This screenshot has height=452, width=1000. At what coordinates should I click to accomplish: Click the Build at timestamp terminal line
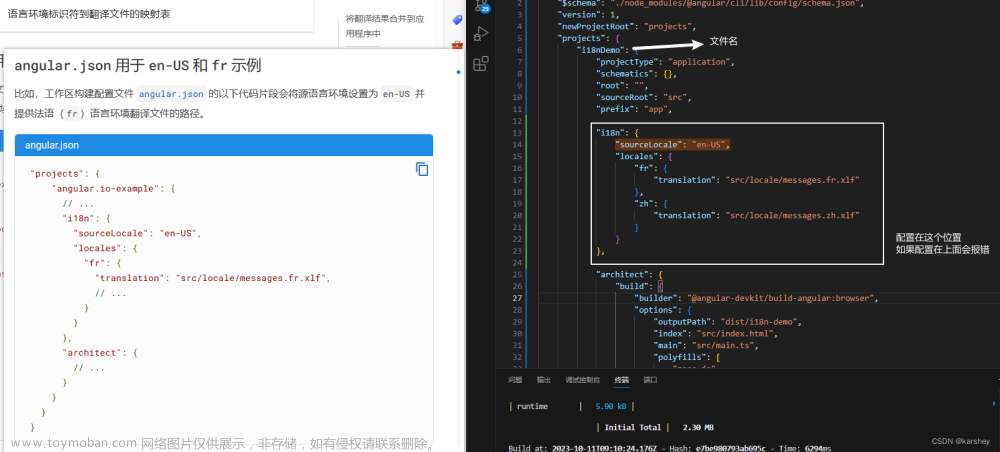[670, 448]
